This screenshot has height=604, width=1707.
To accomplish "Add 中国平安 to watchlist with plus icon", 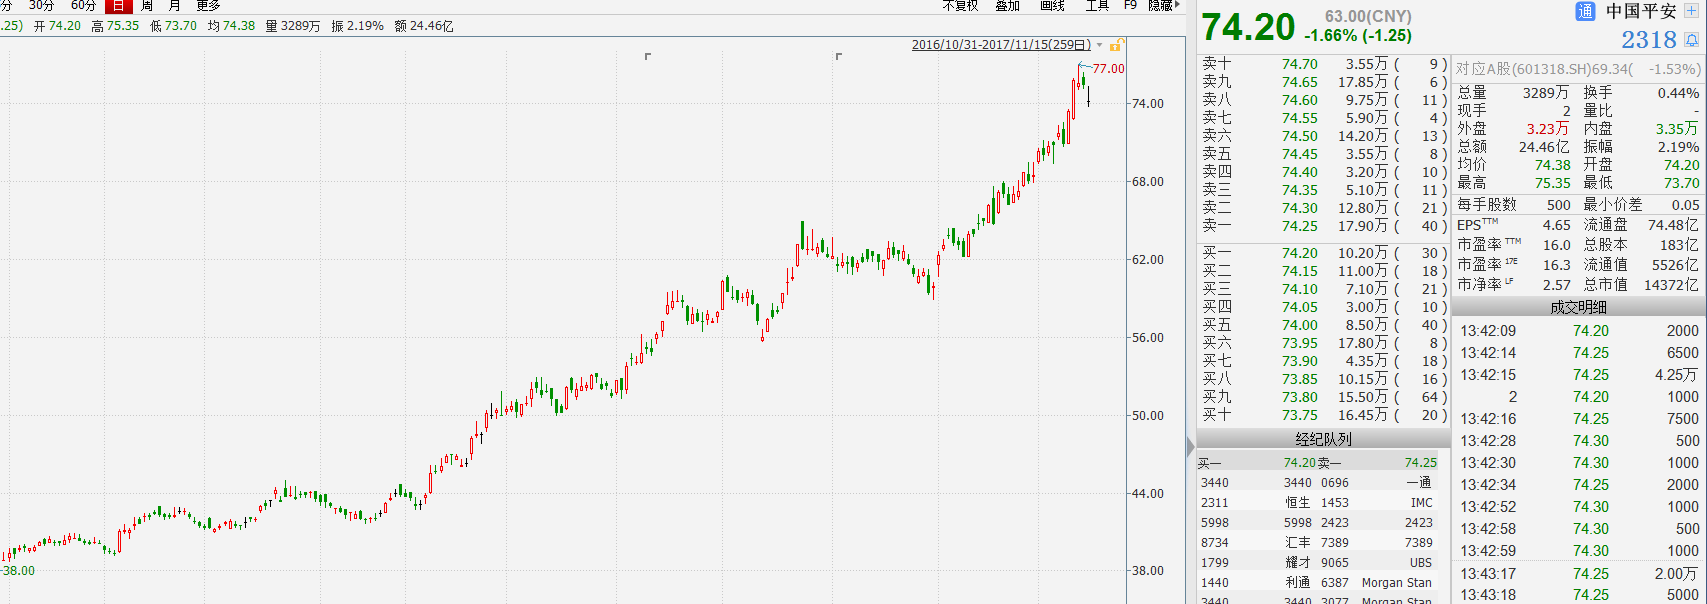I will 1693,11.
